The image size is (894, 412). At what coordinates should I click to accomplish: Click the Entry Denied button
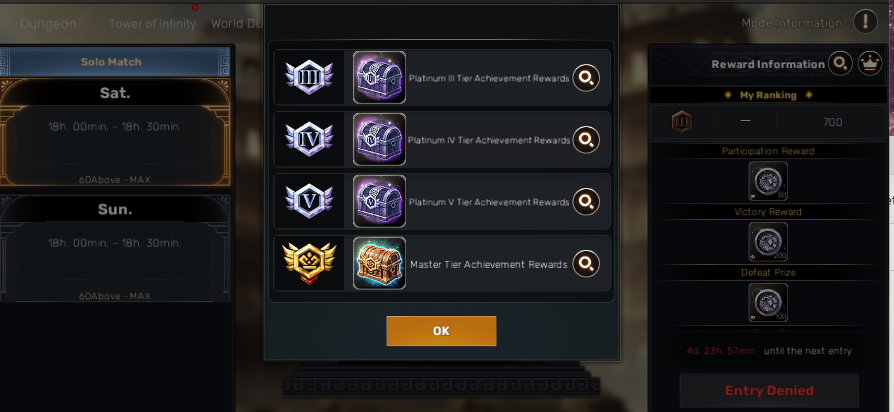(769, 390)
